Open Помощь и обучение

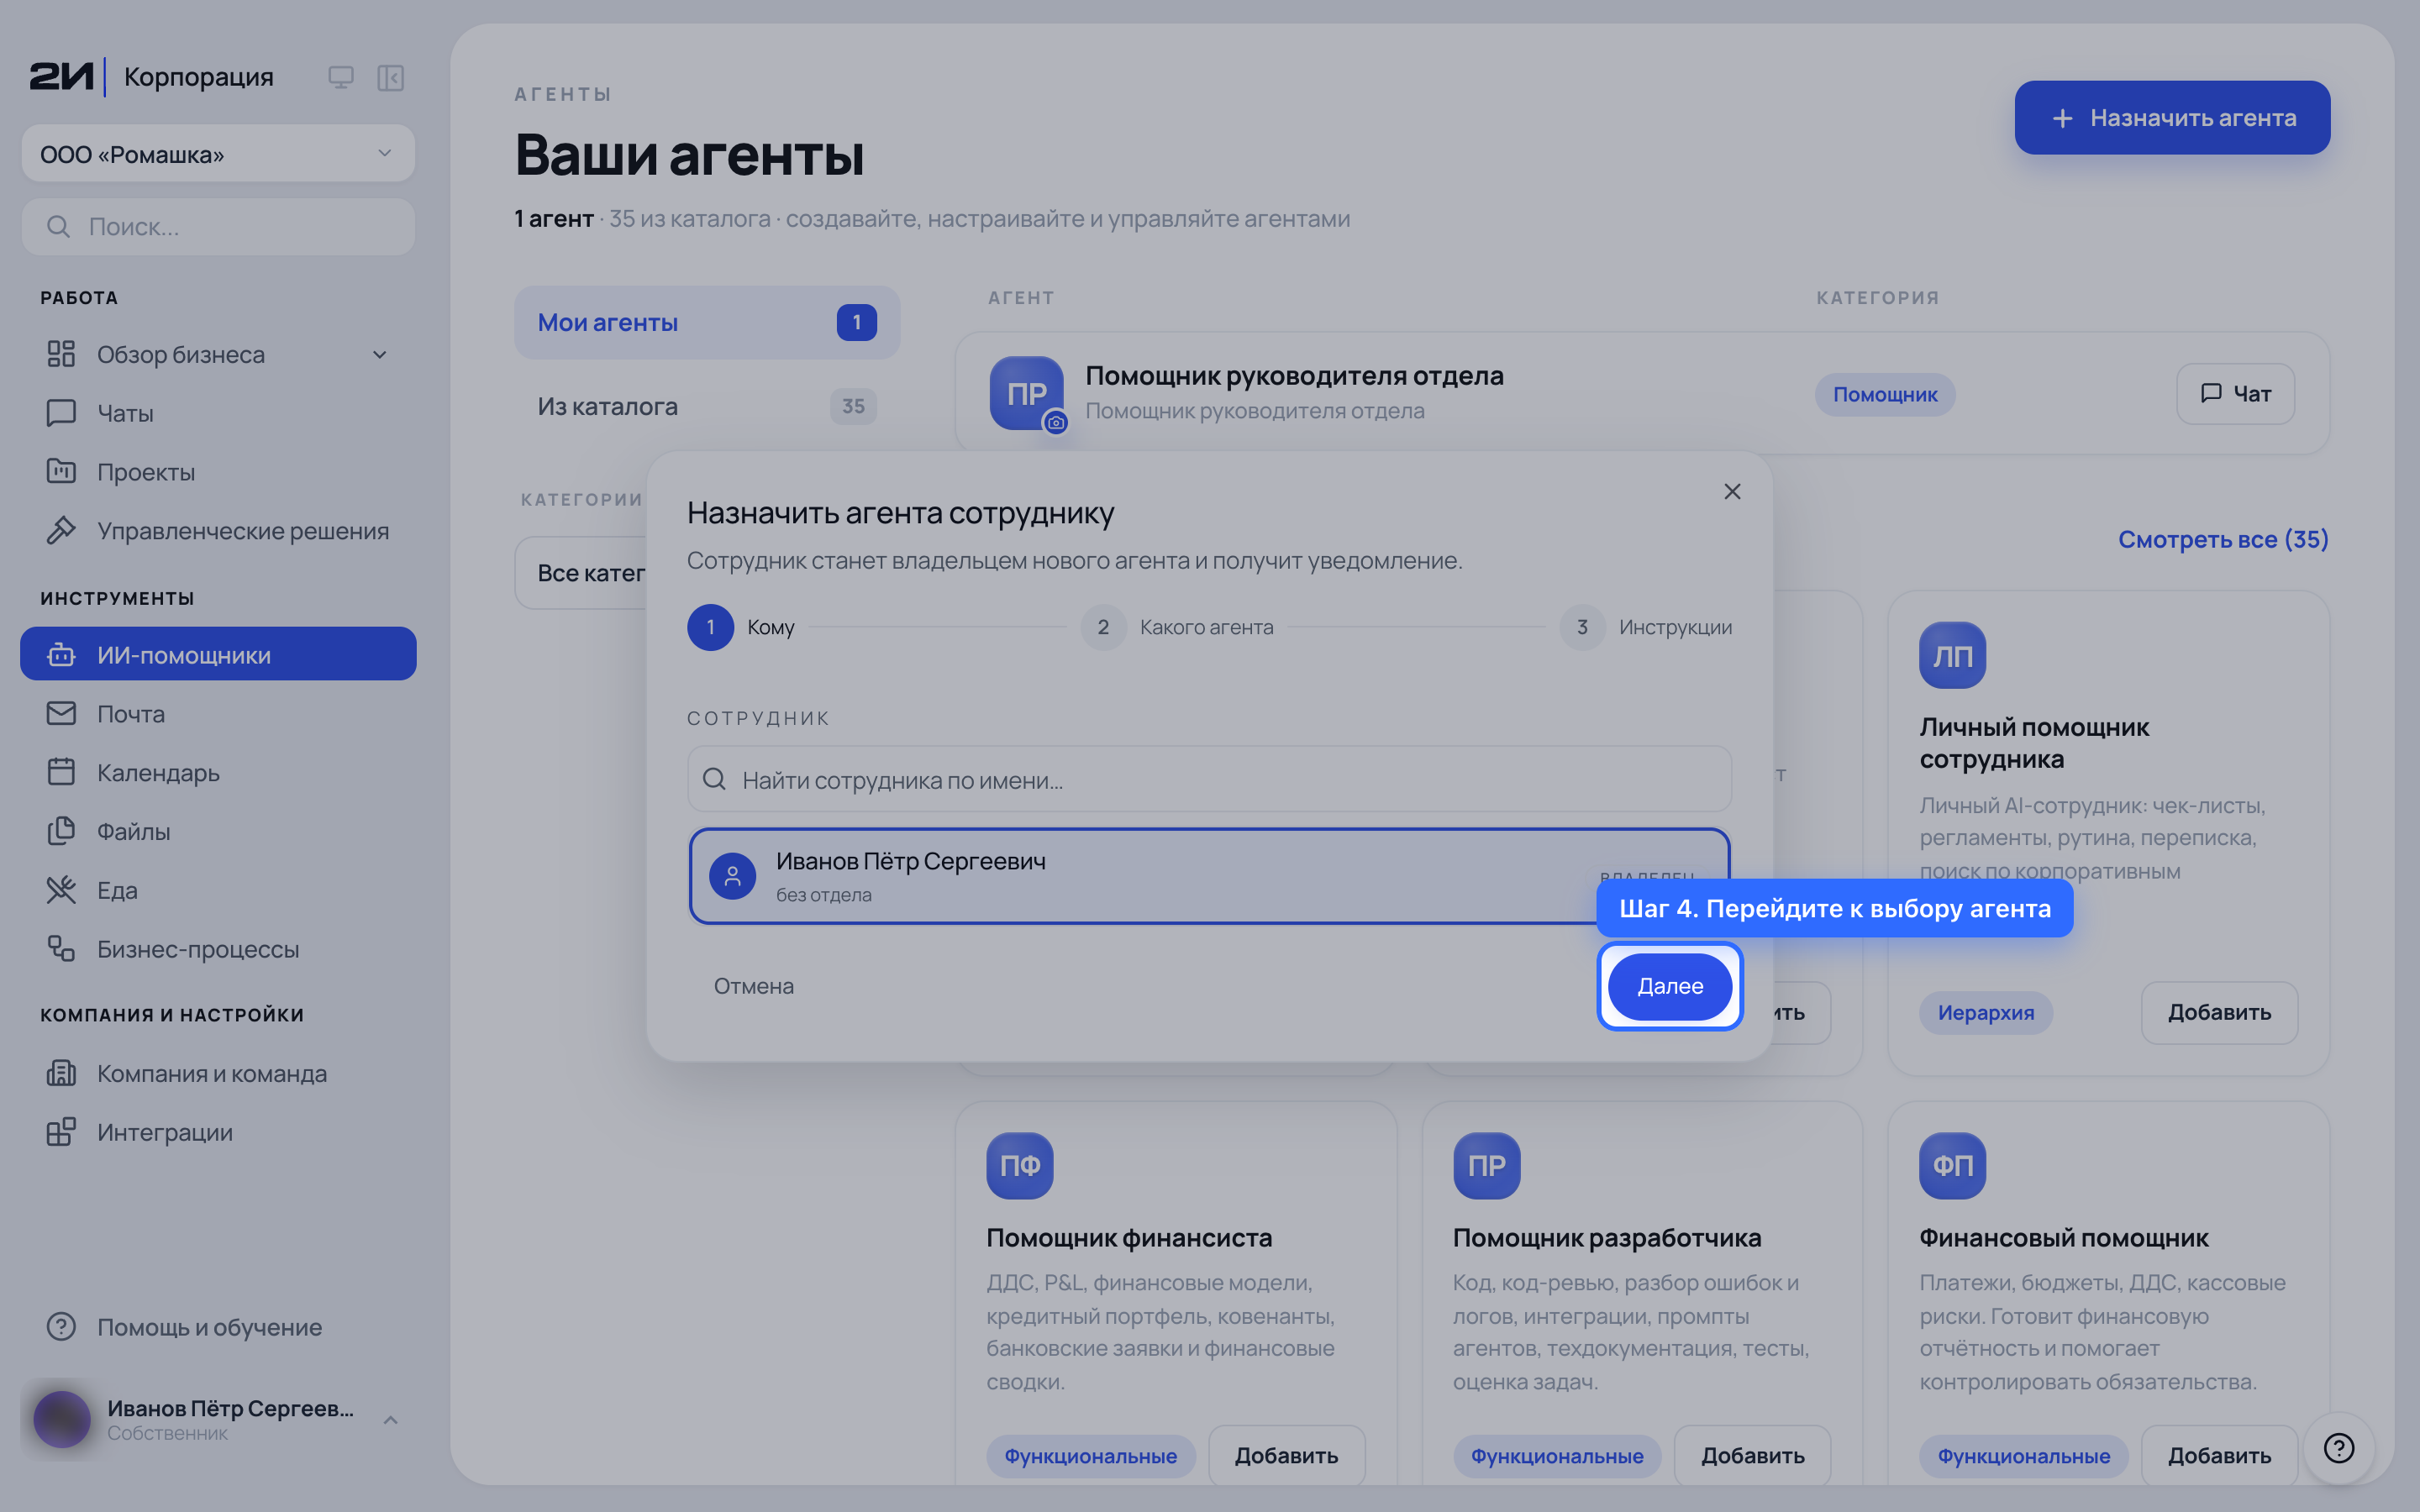coord(218,1327)
